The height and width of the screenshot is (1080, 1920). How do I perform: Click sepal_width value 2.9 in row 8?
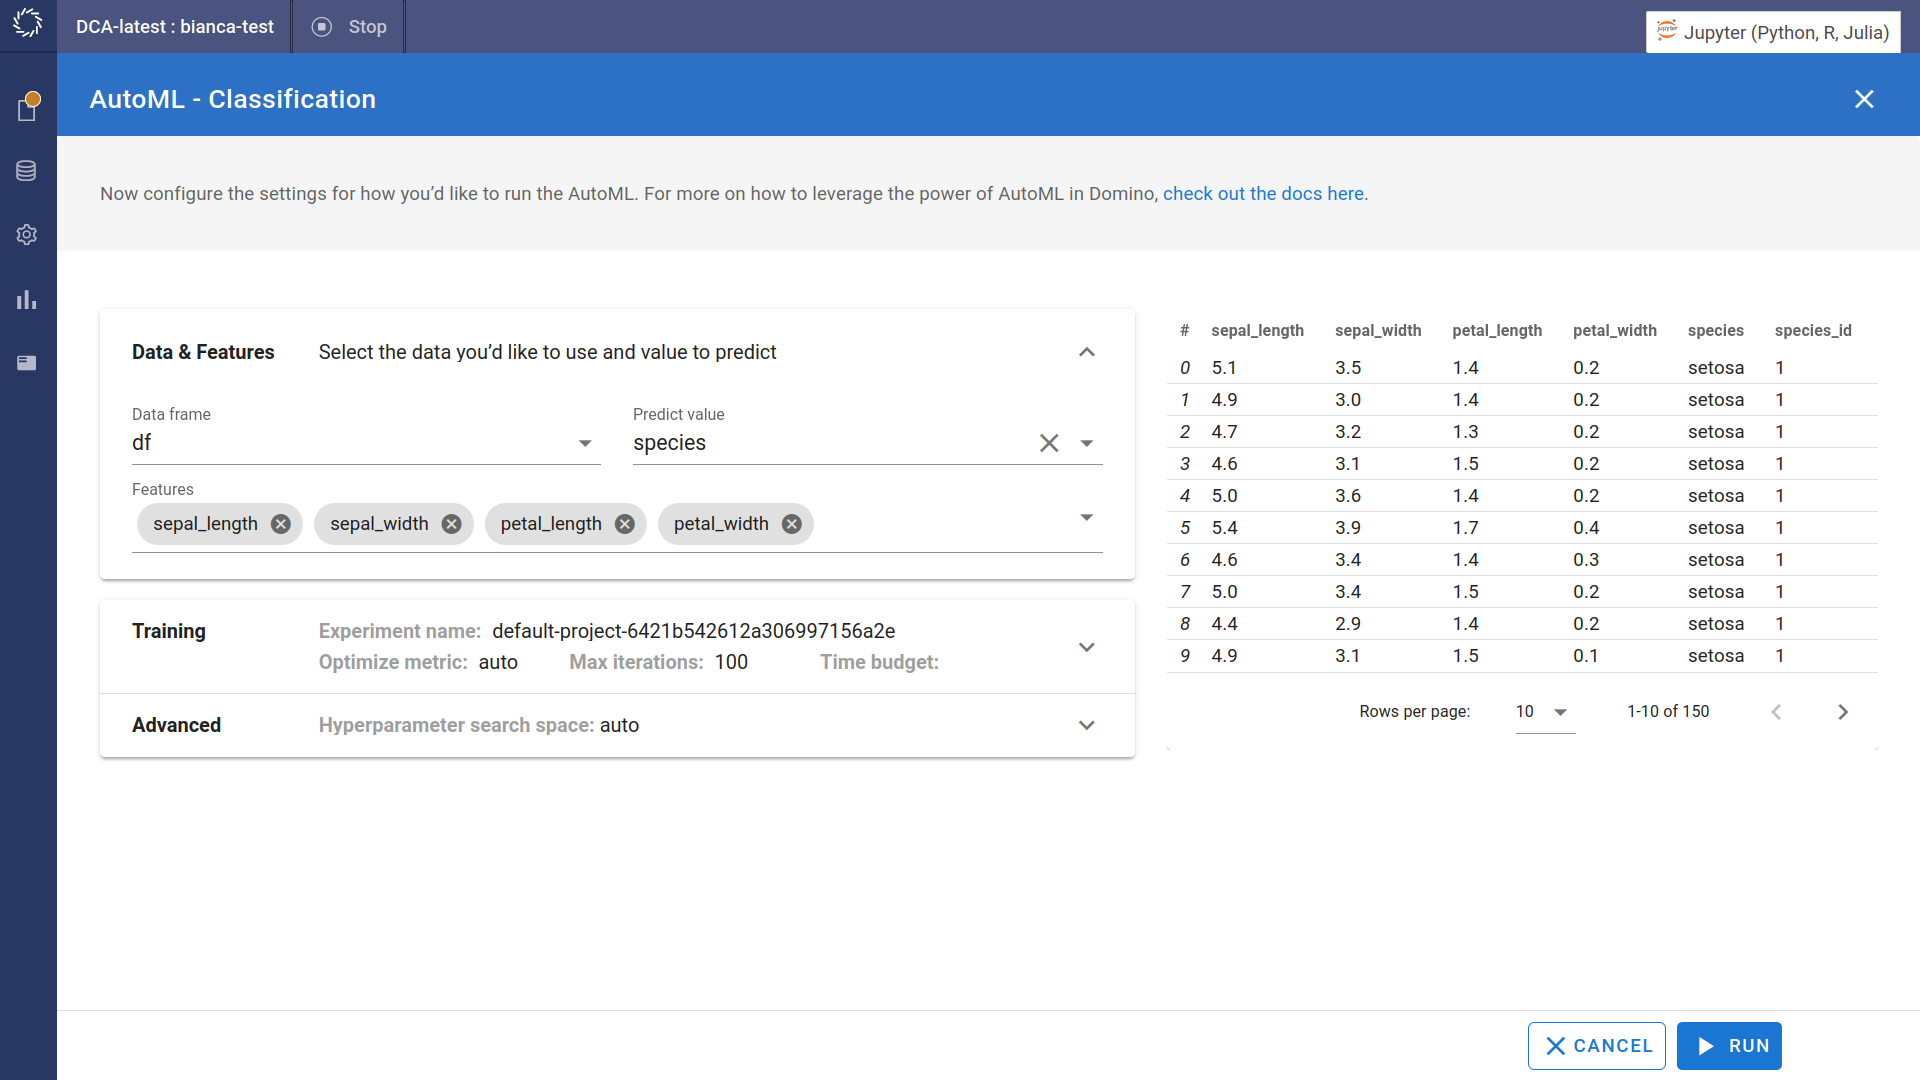point(1348,624)
